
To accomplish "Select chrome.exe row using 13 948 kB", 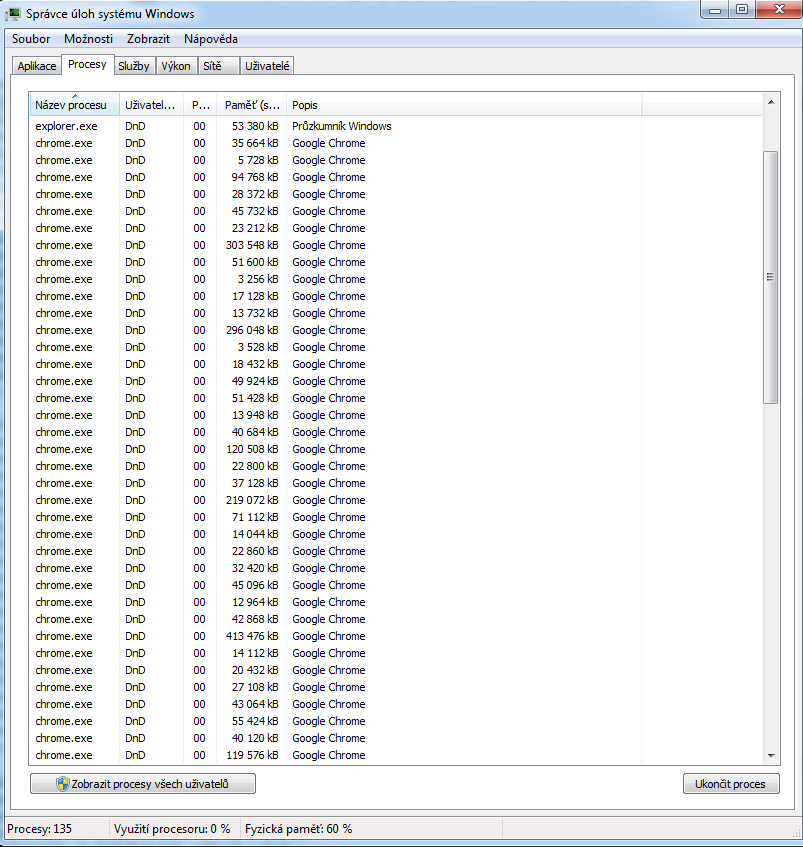I will [x=336, y=415].
